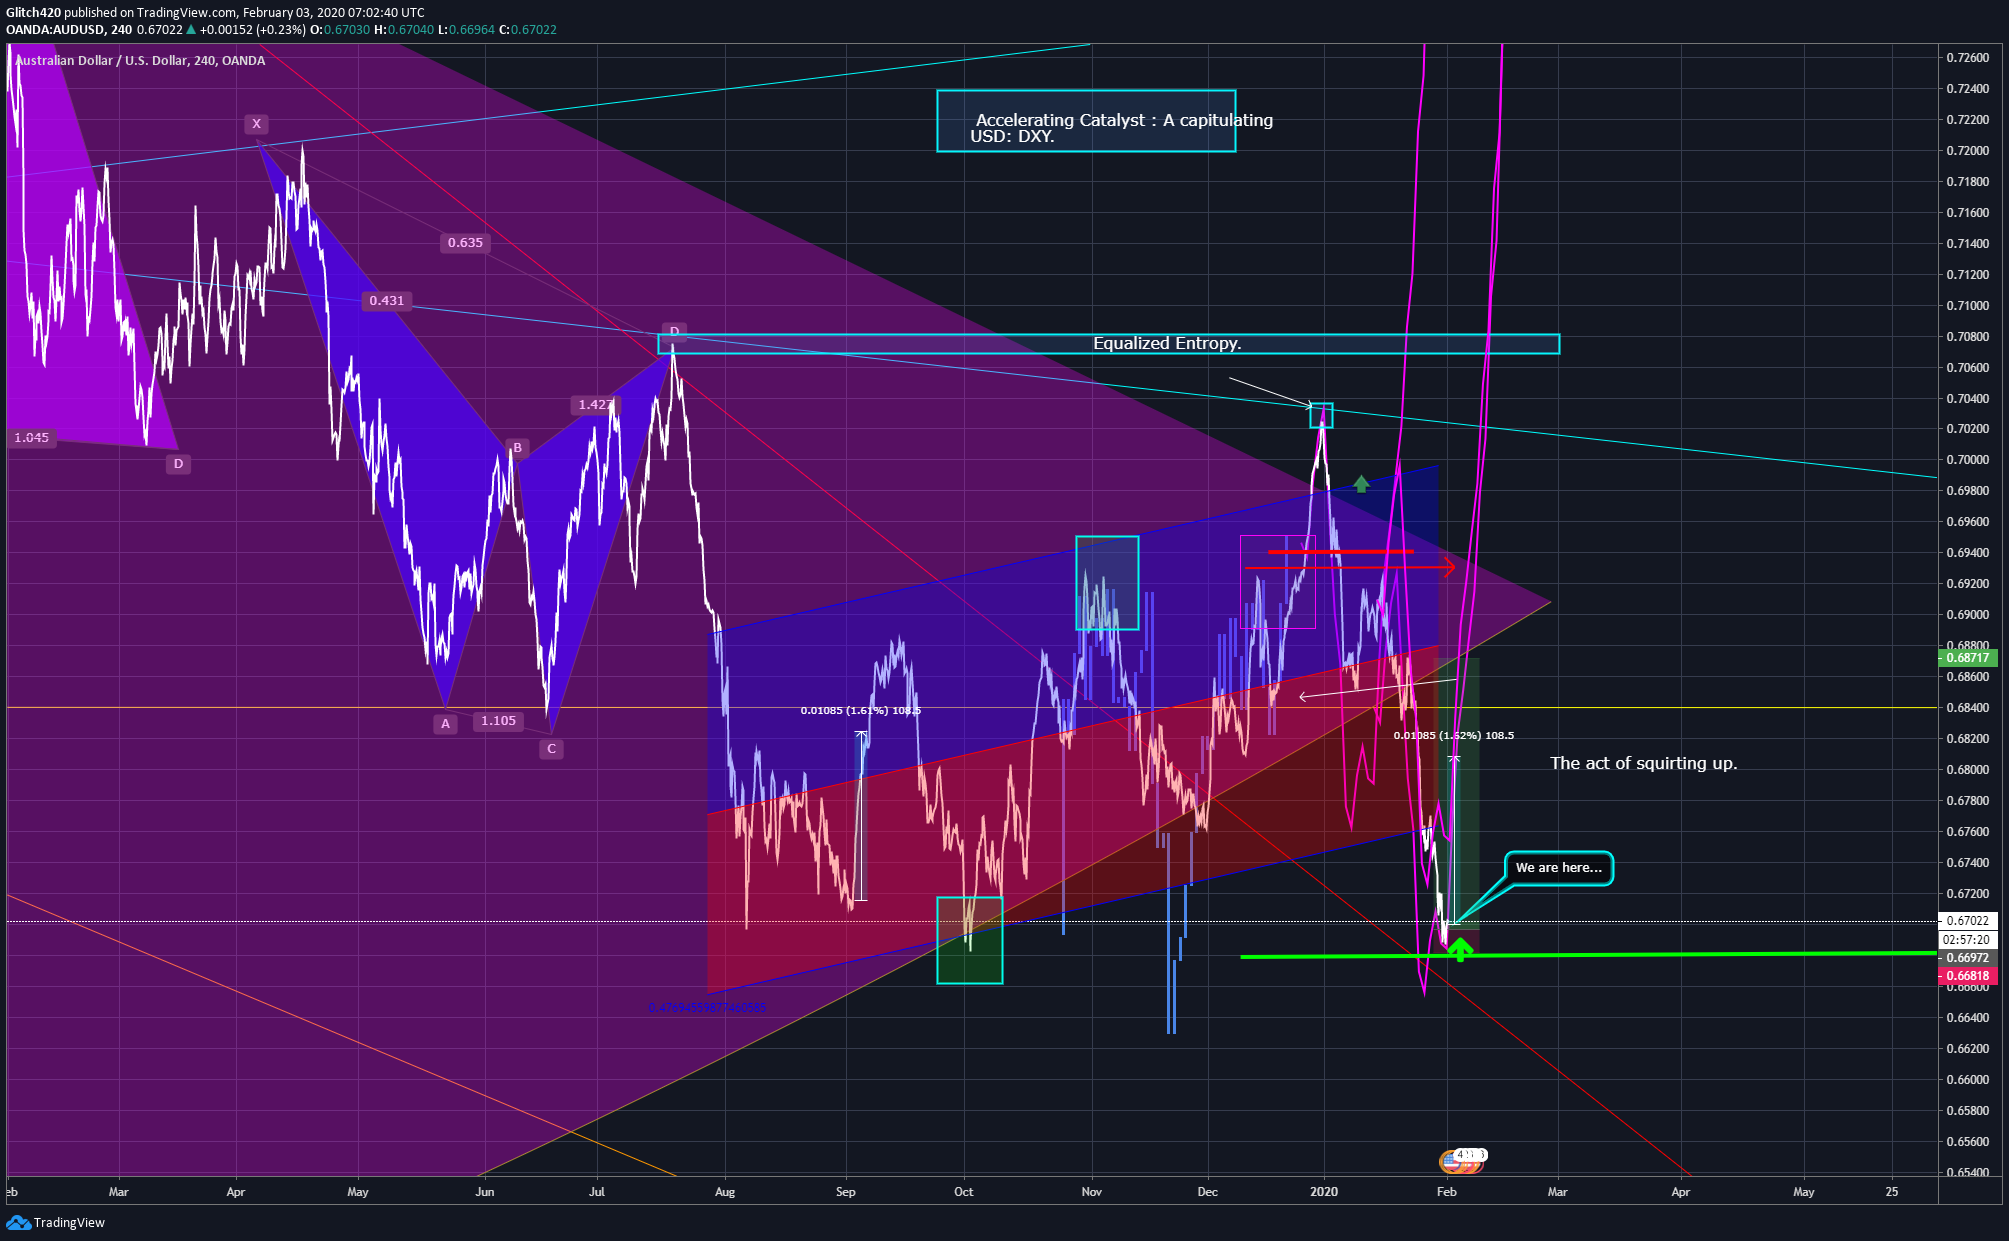The width and height of the screenshot is (2009, 1241).
Task: Click the 'Aug' time axis label
Action: (725, 1191)
